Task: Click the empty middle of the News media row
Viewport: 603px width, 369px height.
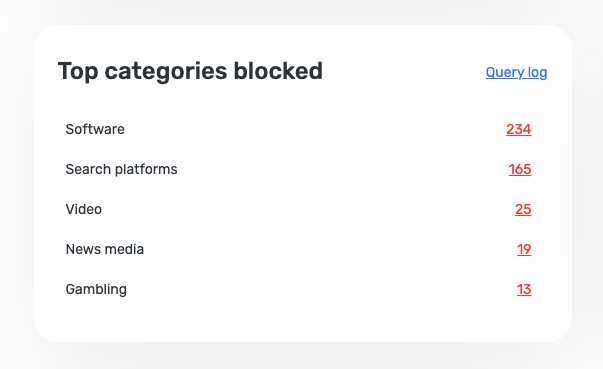Action: point(298,249)
